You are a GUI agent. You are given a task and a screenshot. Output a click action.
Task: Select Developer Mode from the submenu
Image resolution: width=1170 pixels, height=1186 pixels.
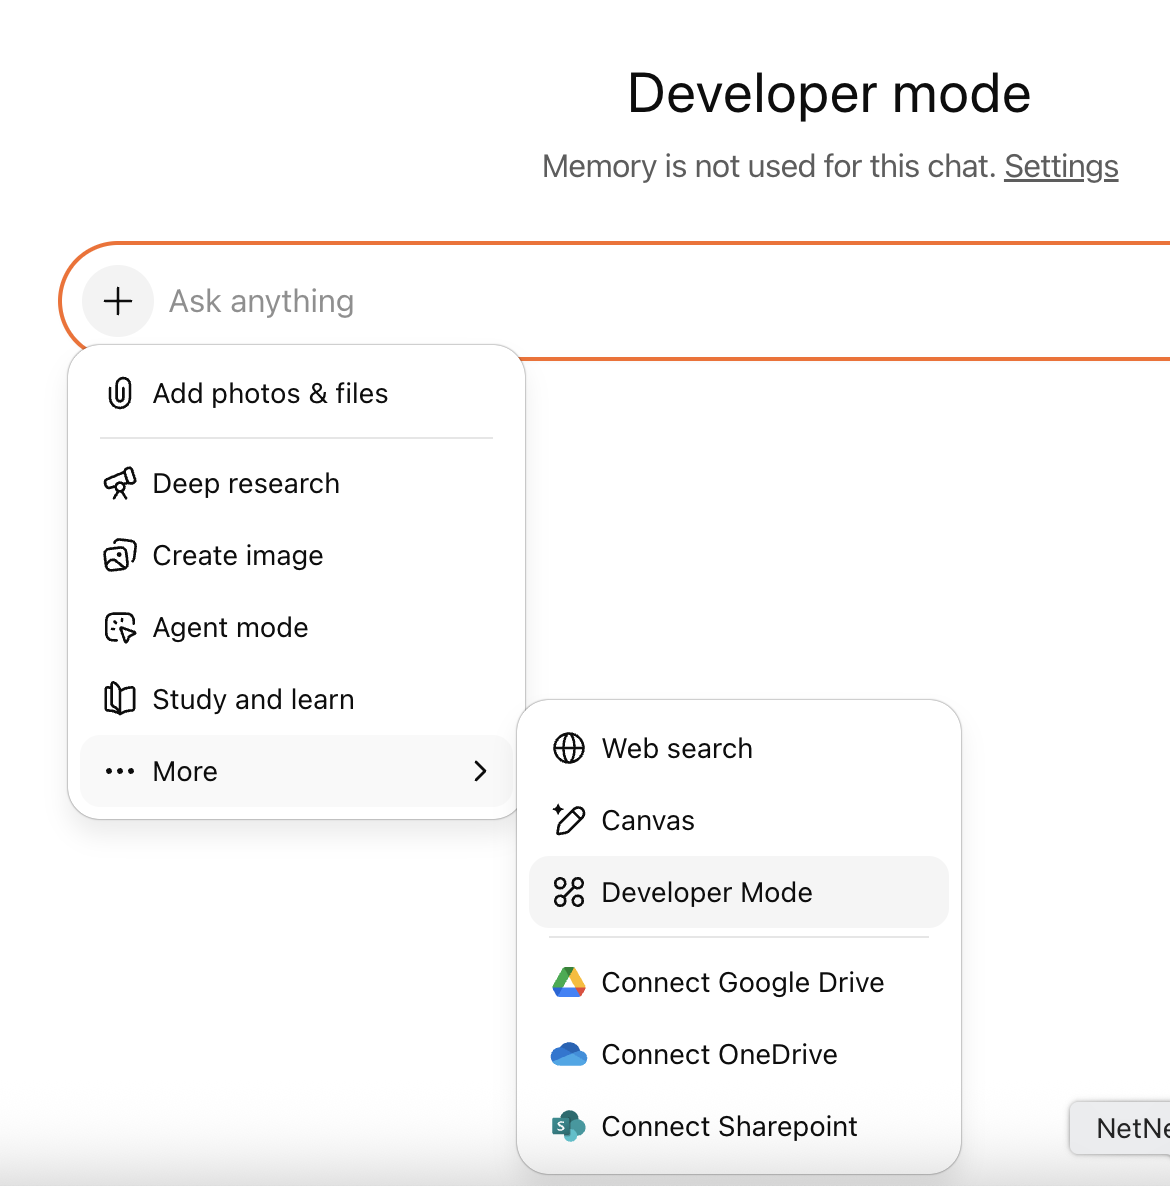coord(706,892)
